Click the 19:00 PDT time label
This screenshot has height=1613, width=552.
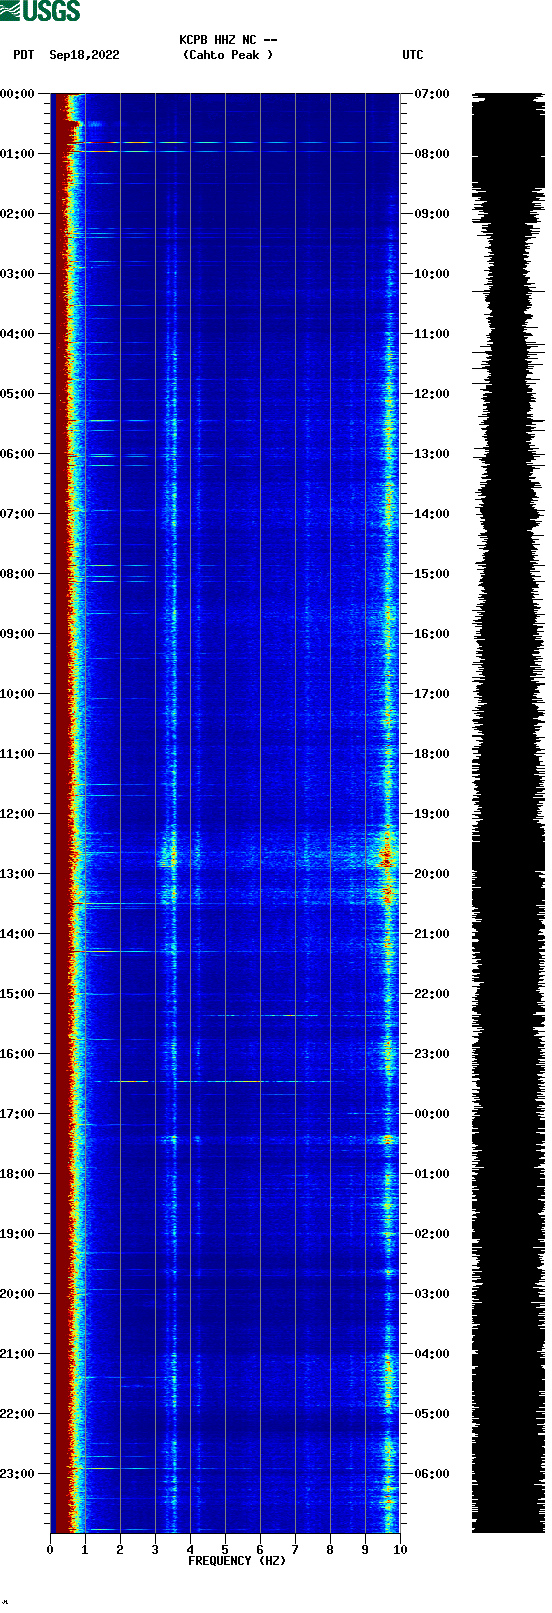[17, 1234]
